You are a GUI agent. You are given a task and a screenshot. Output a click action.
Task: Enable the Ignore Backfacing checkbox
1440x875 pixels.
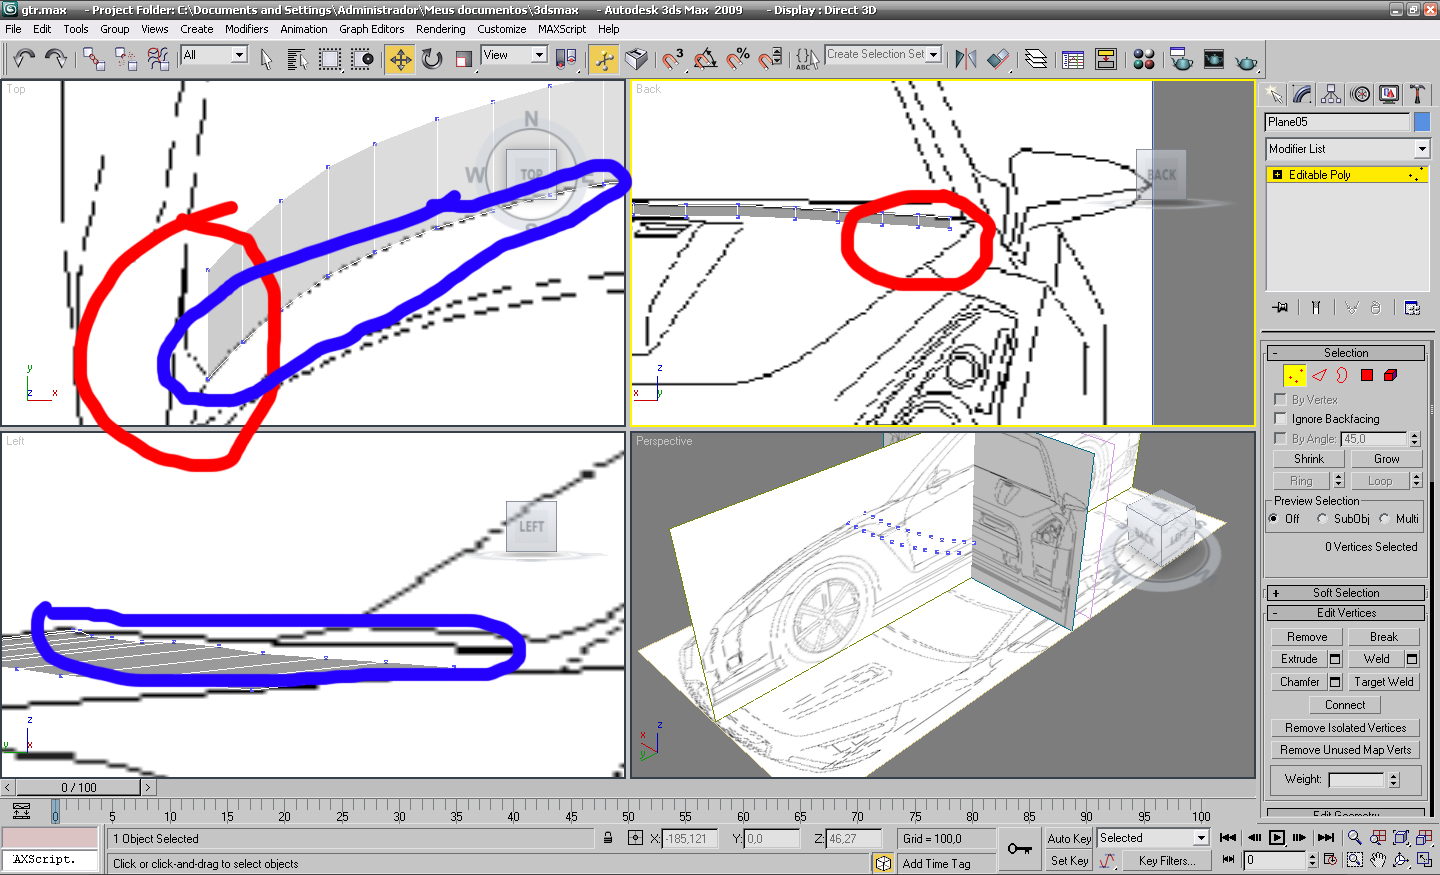[x=1280, y=419]
